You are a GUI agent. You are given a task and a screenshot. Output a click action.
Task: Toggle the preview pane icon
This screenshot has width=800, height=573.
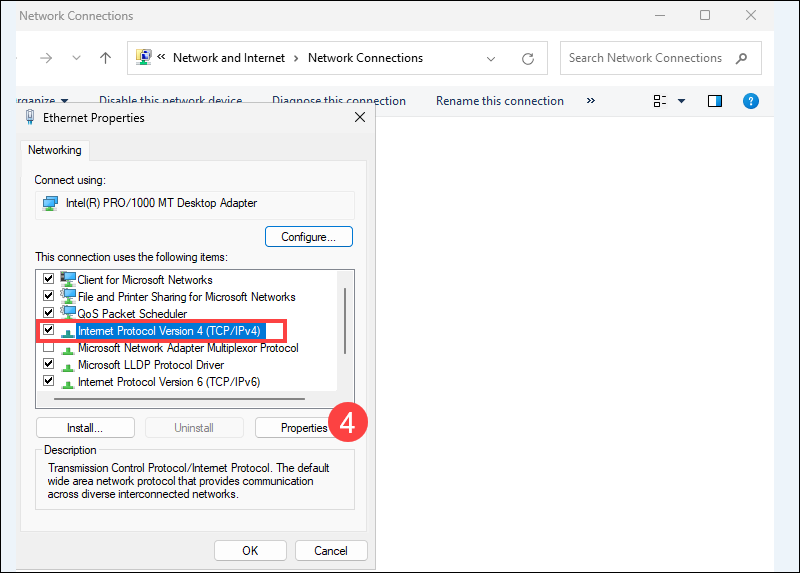point(715,101)
